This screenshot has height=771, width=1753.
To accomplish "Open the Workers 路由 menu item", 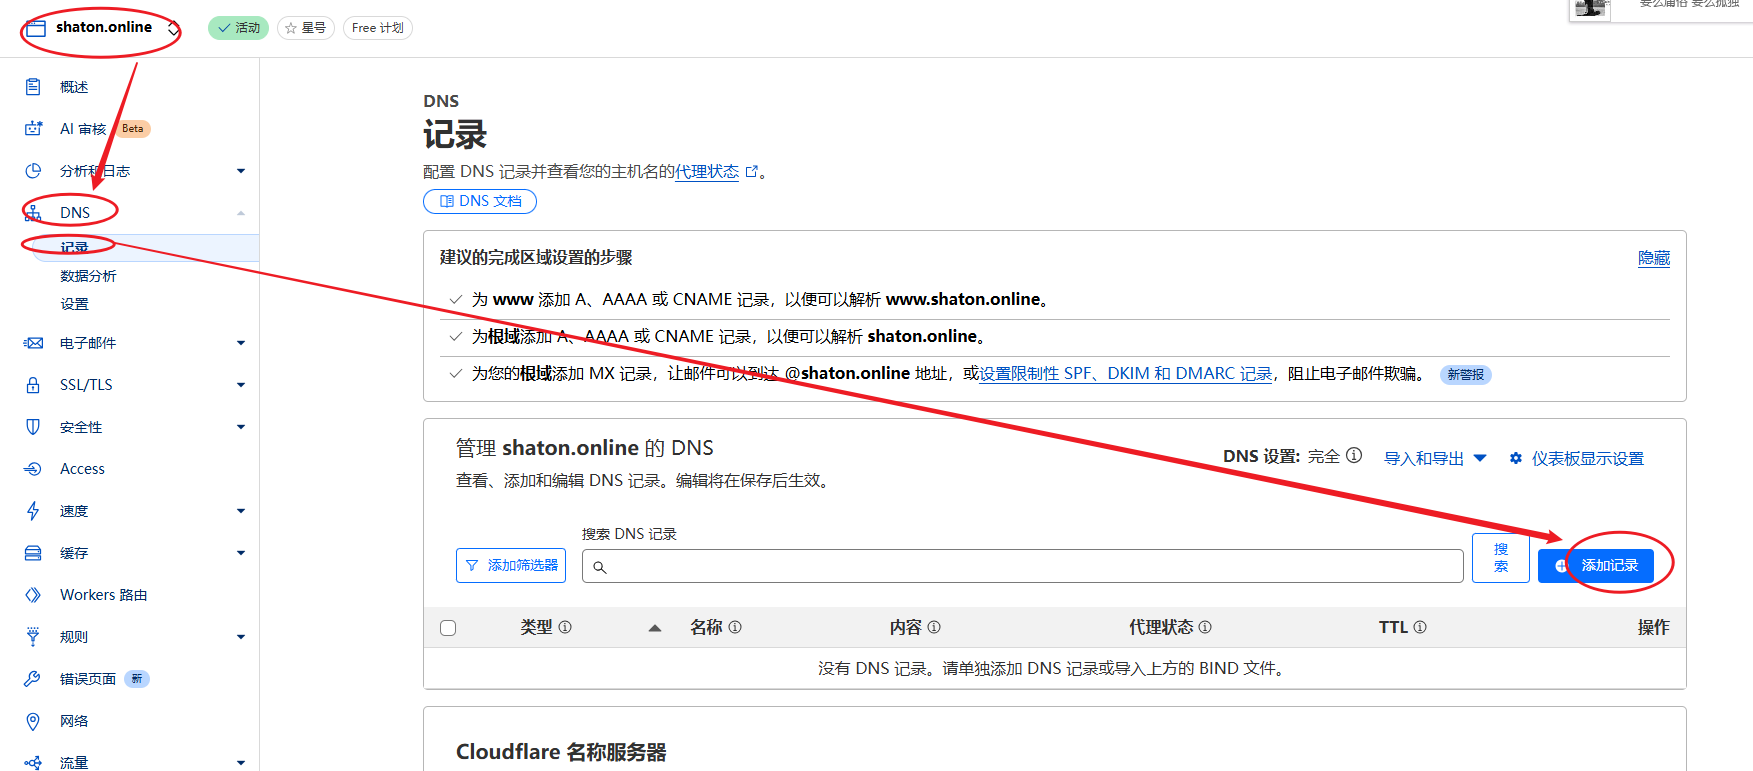I will click(x=103, y=595).
